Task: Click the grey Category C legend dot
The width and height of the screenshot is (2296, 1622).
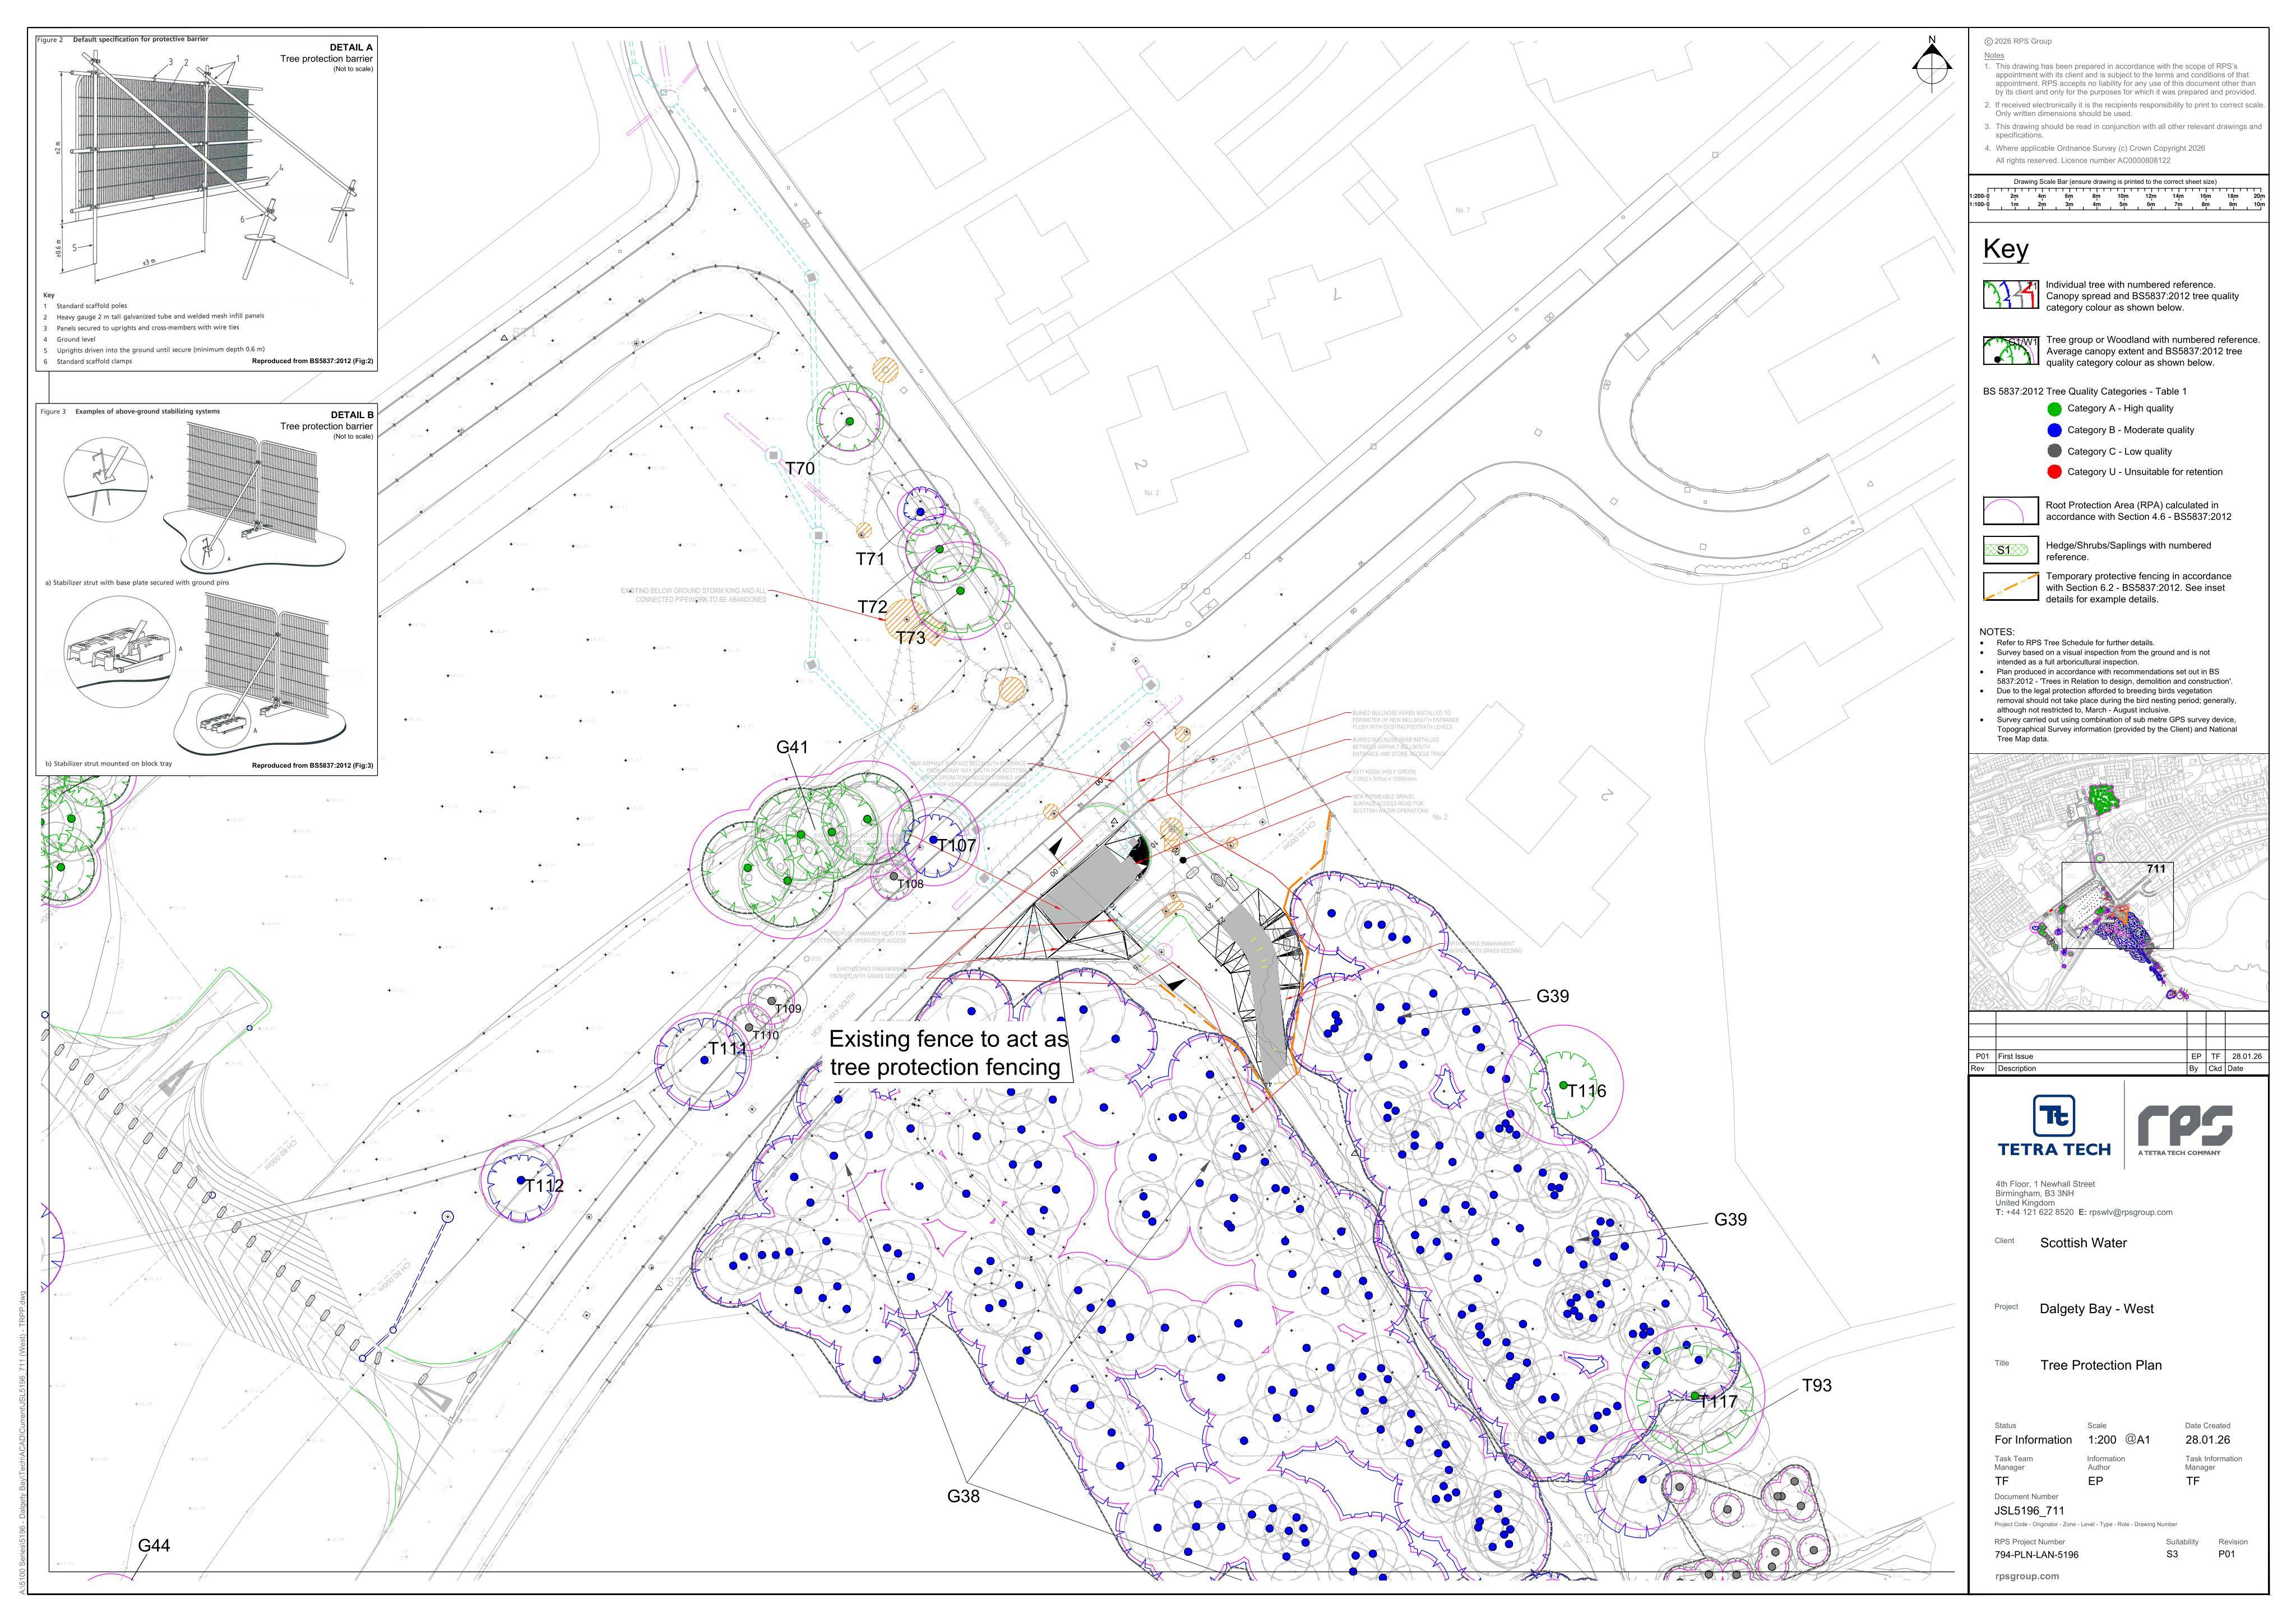Action: [2054, 451]
